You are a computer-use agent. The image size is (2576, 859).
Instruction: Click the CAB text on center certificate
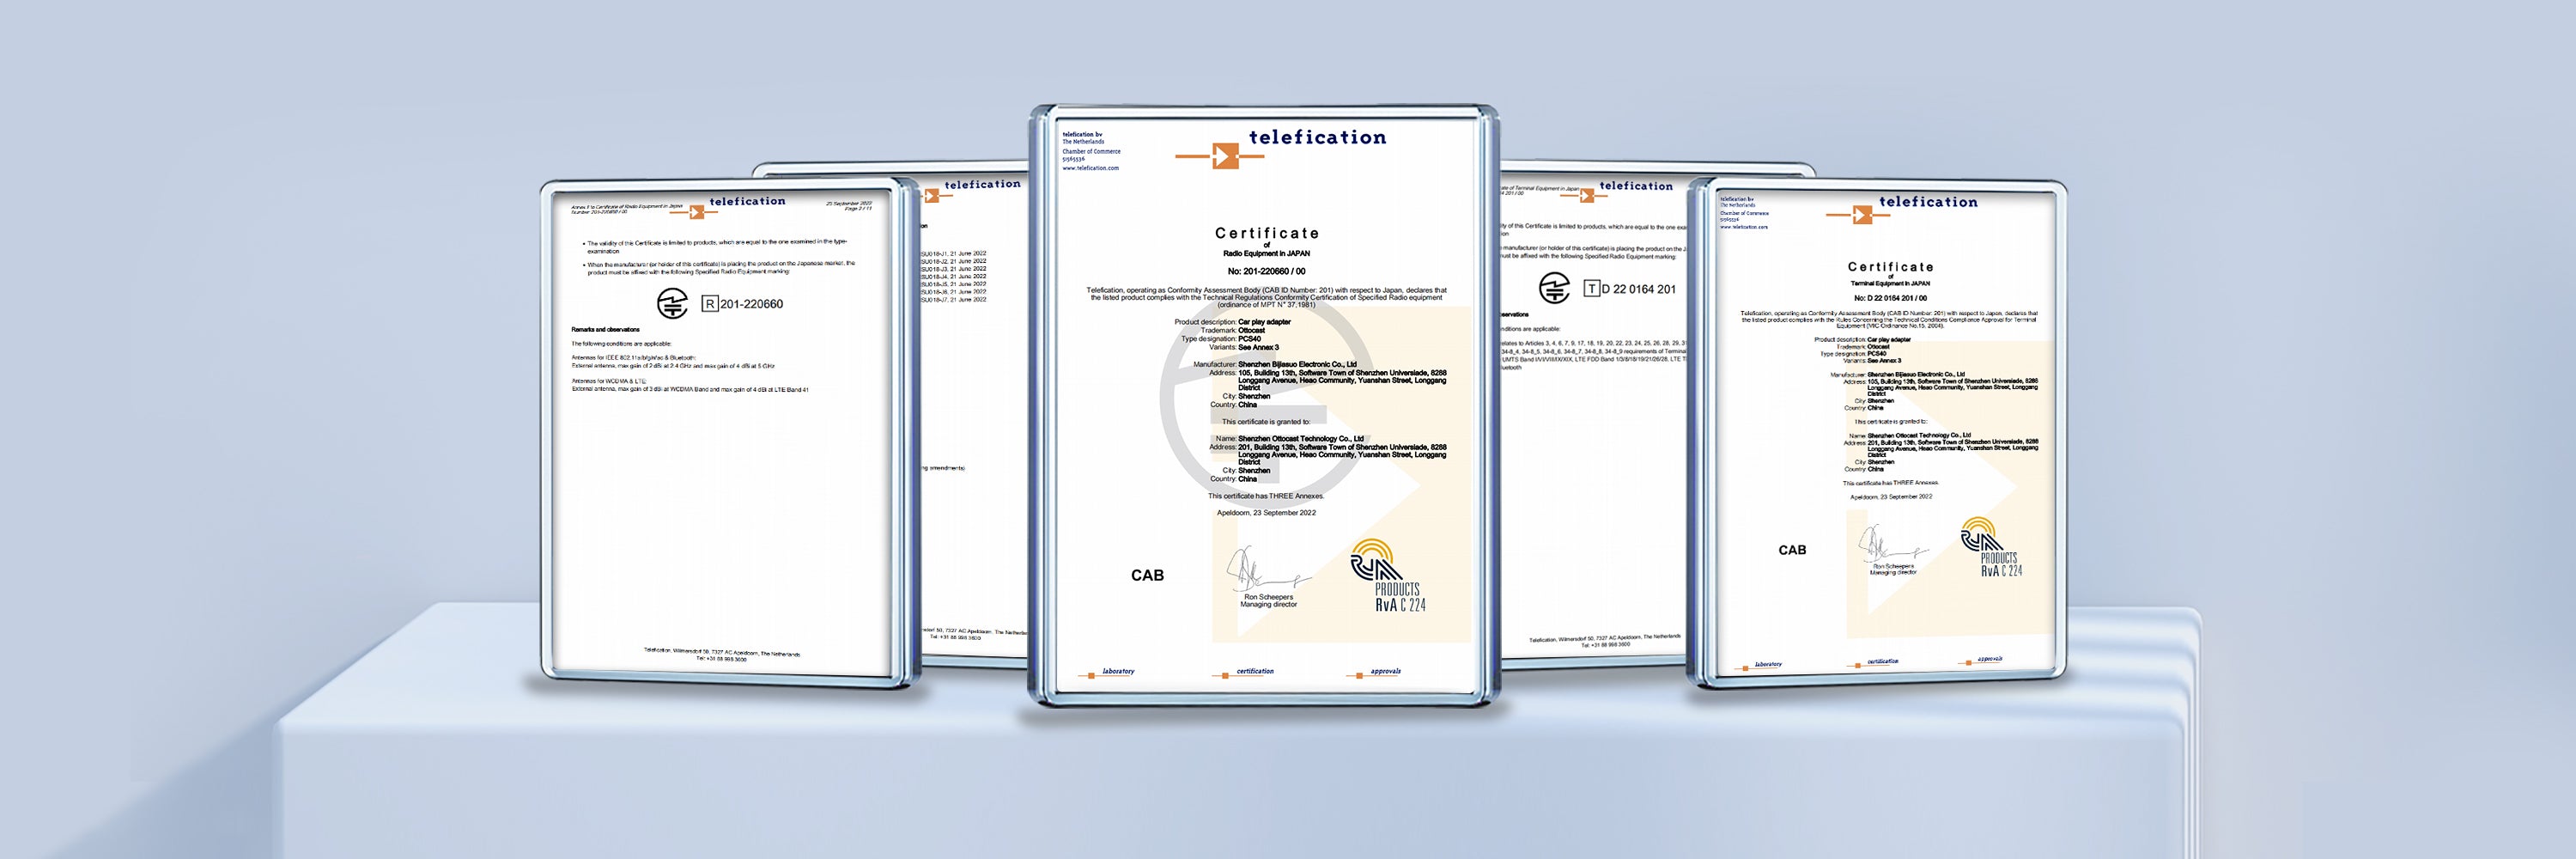point(1147,575)
